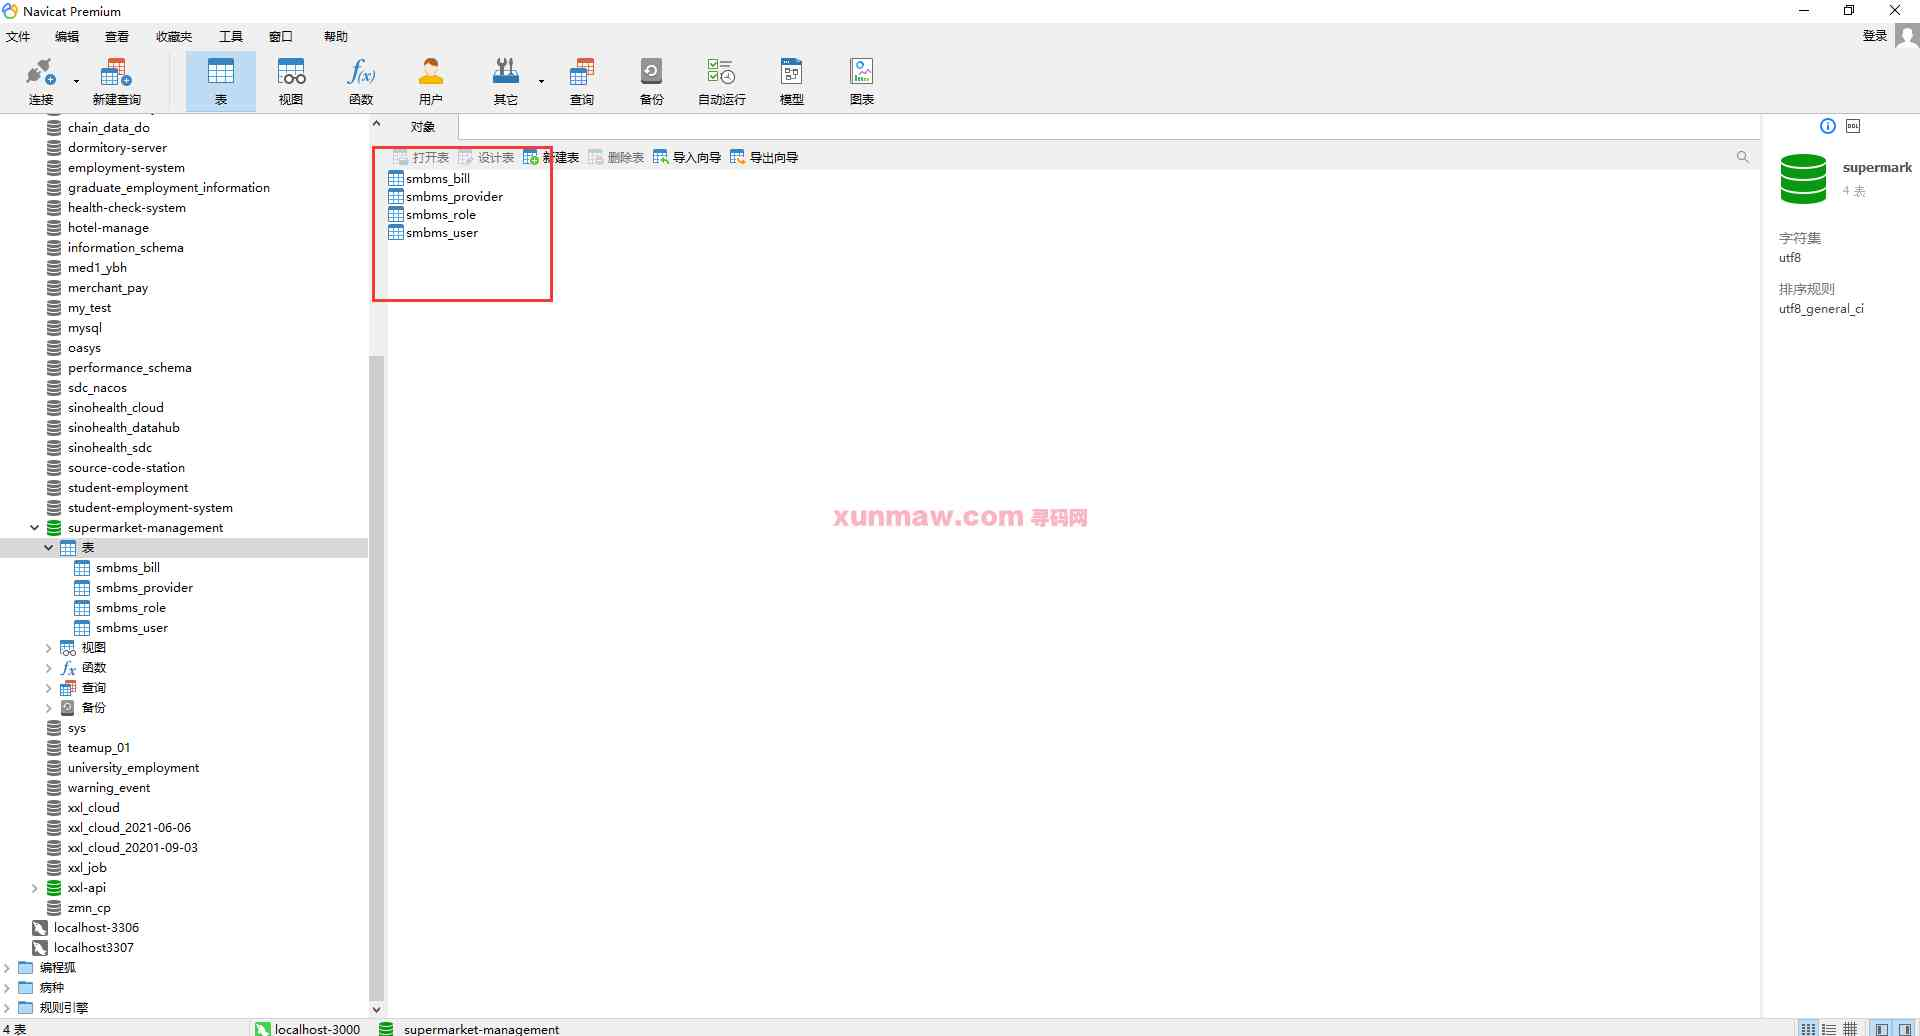Click the search magnifier in object pane
Viewport: 1920px width, 1036px height.
pyautogui.click(x=1743, y=157)
